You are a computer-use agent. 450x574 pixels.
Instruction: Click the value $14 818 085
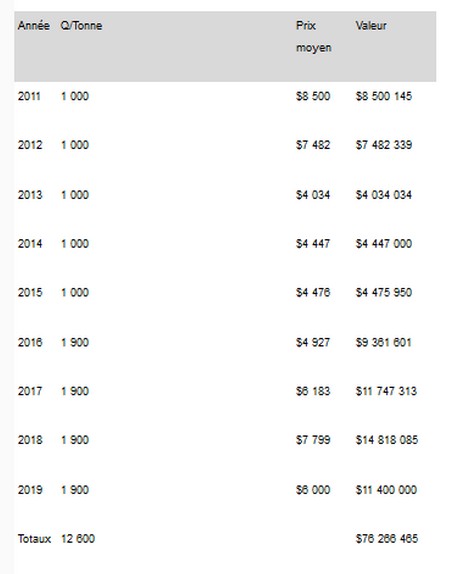coord(387,440)
